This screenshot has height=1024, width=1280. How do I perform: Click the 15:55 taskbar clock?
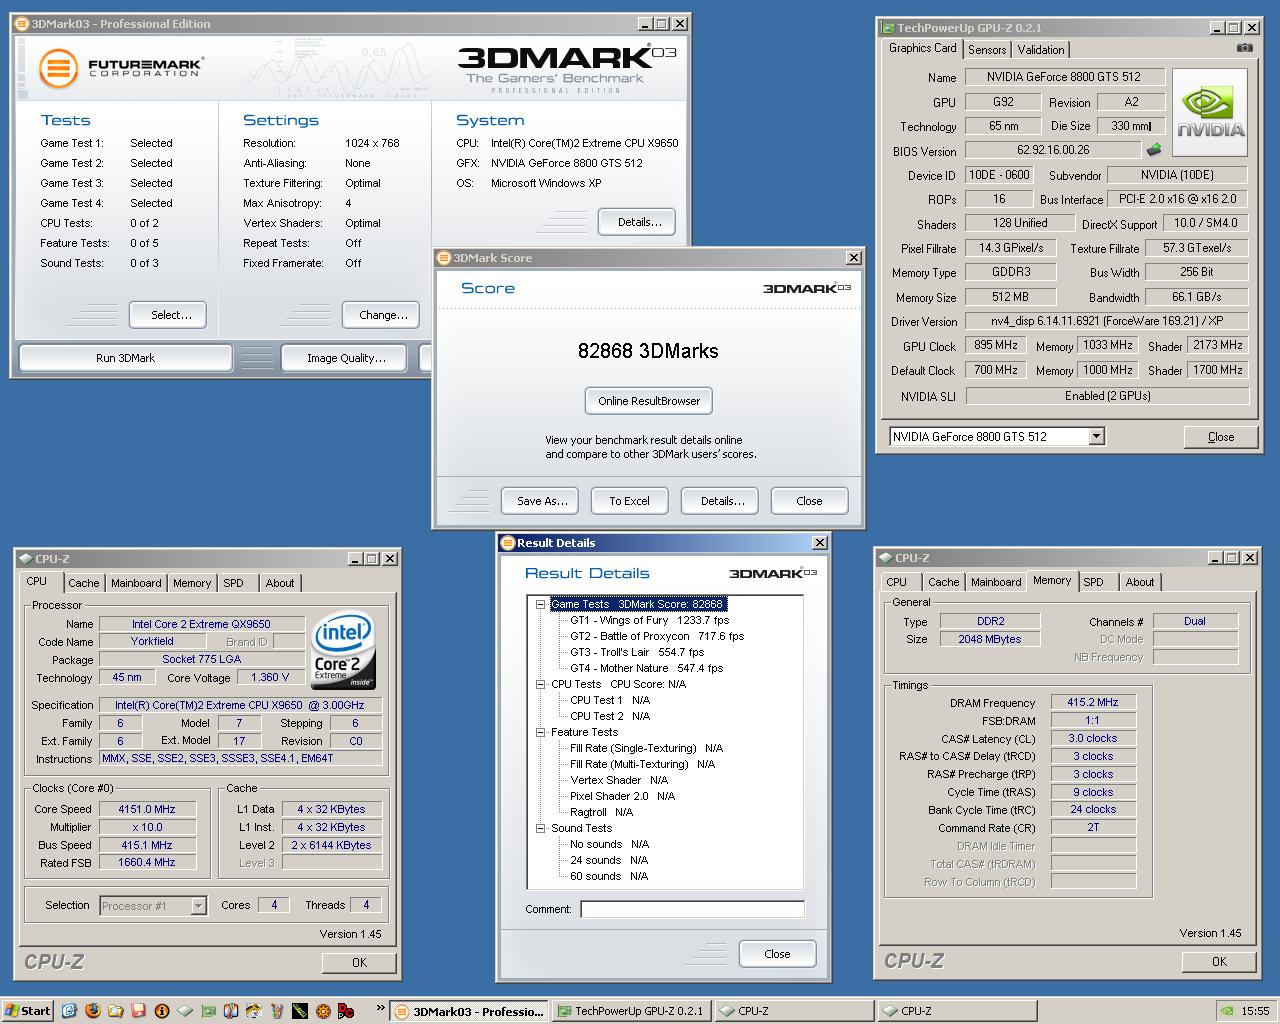point(1255,1011)
